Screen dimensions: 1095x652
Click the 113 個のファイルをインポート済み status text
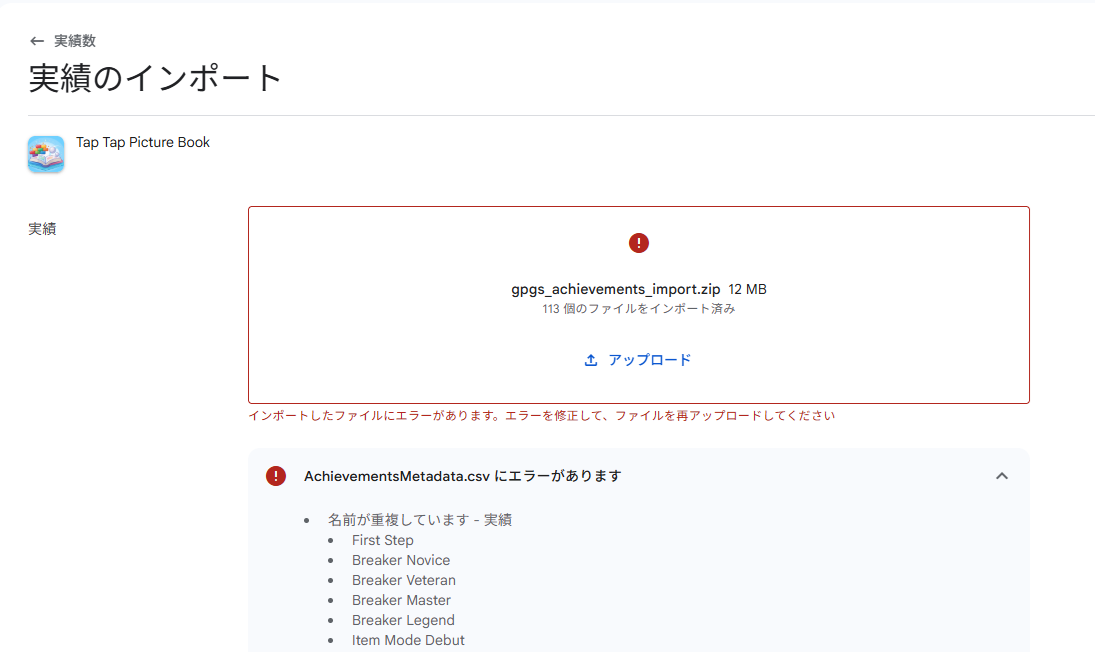(x=638, y=309)
